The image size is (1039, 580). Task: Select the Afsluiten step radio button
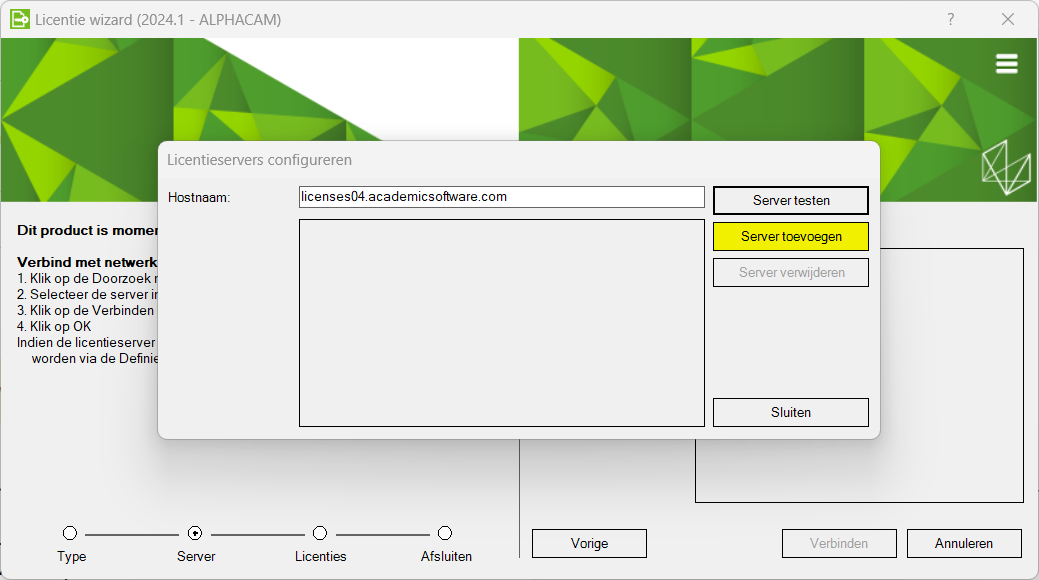tap(445, 533)
